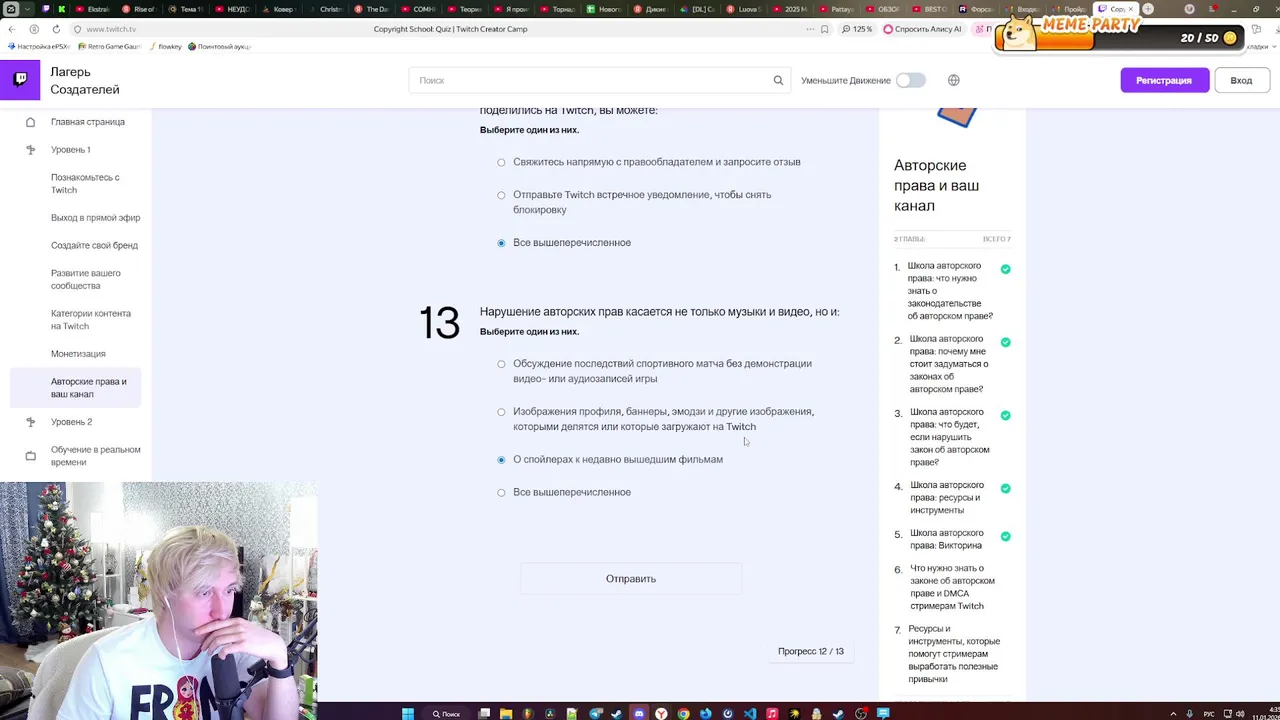Click the icon beside Обучение в реальном времени

pos(30,456)
